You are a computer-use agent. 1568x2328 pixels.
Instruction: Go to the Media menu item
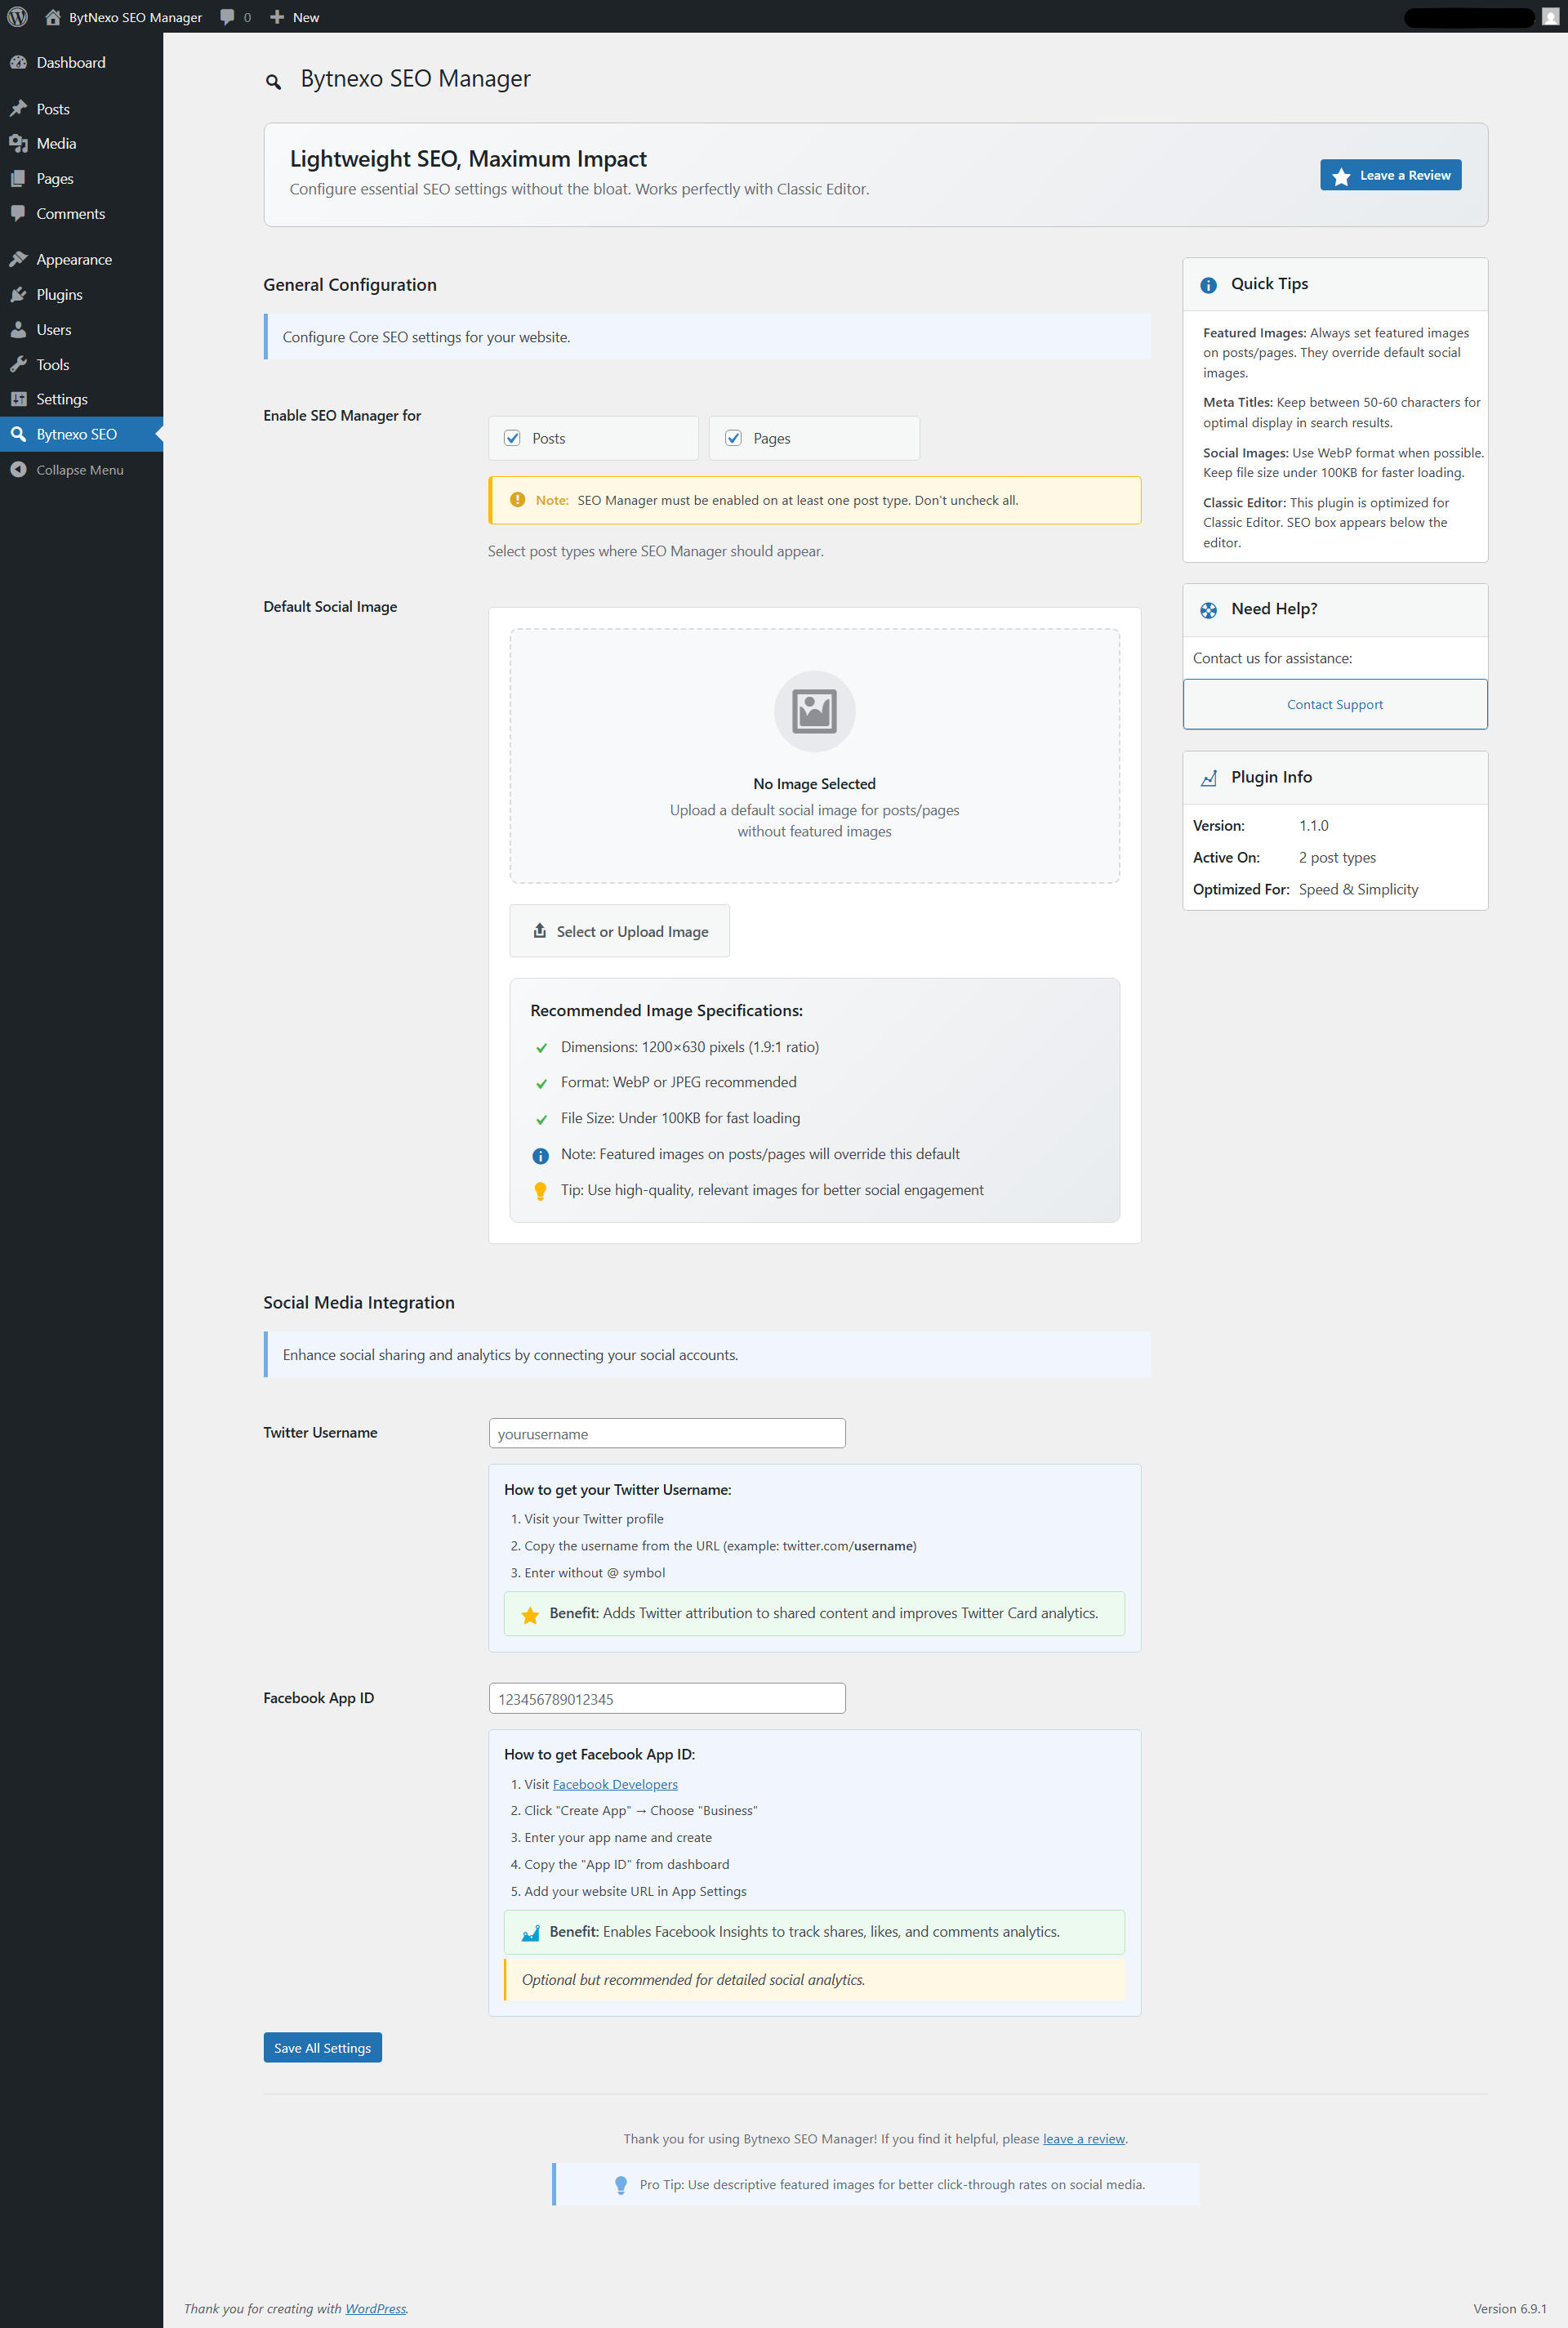pos(56,143)
